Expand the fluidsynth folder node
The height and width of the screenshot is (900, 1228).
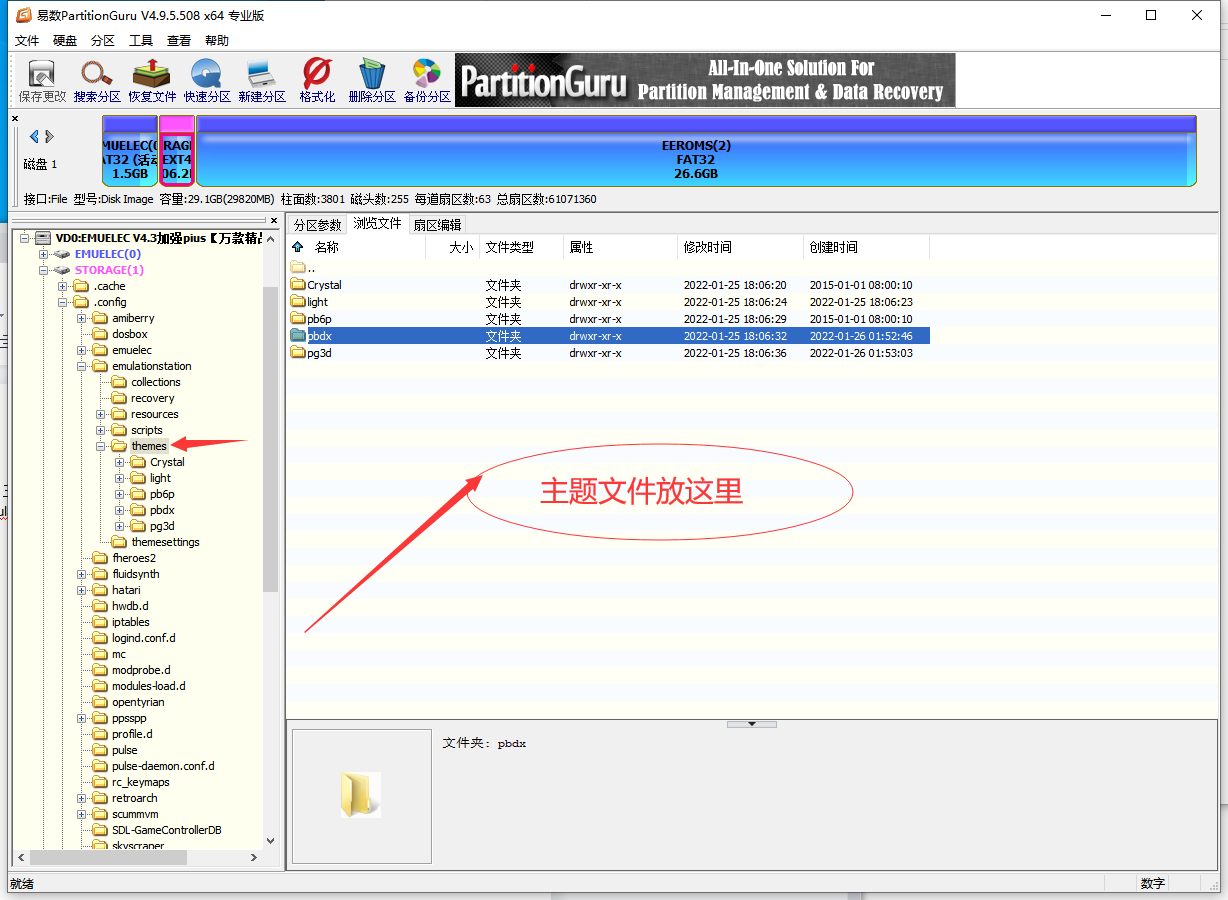tap(82, 574)
